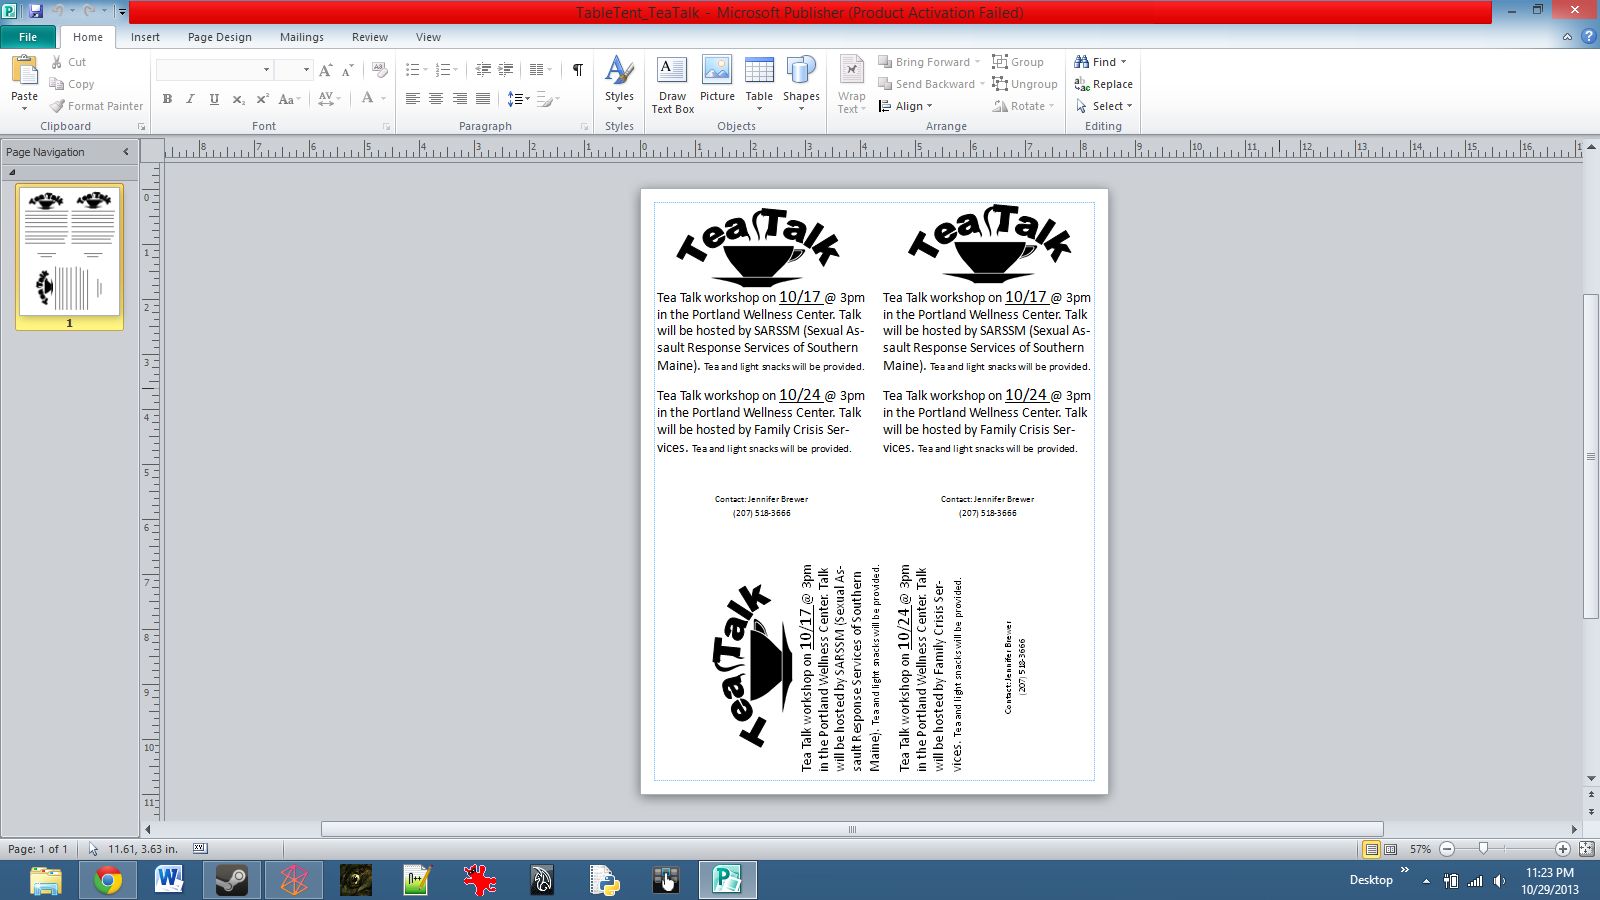
Task: Click the Help question mark icon
Action: pos(1588,37)
